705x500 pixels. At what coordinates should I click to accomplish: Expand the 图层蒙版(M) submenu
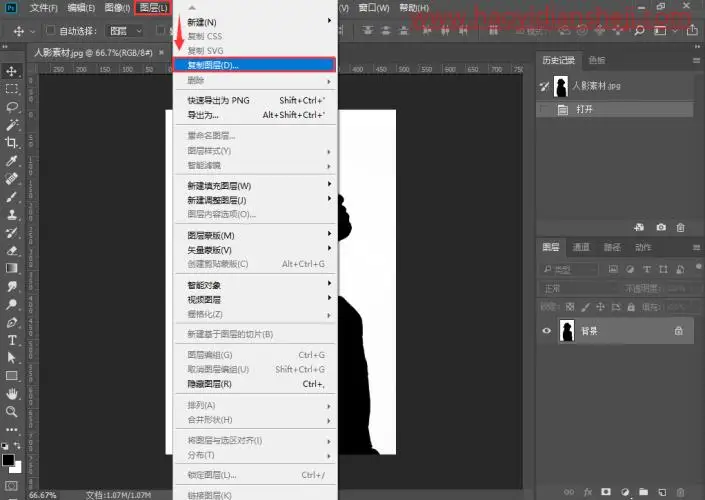(255, 235)
